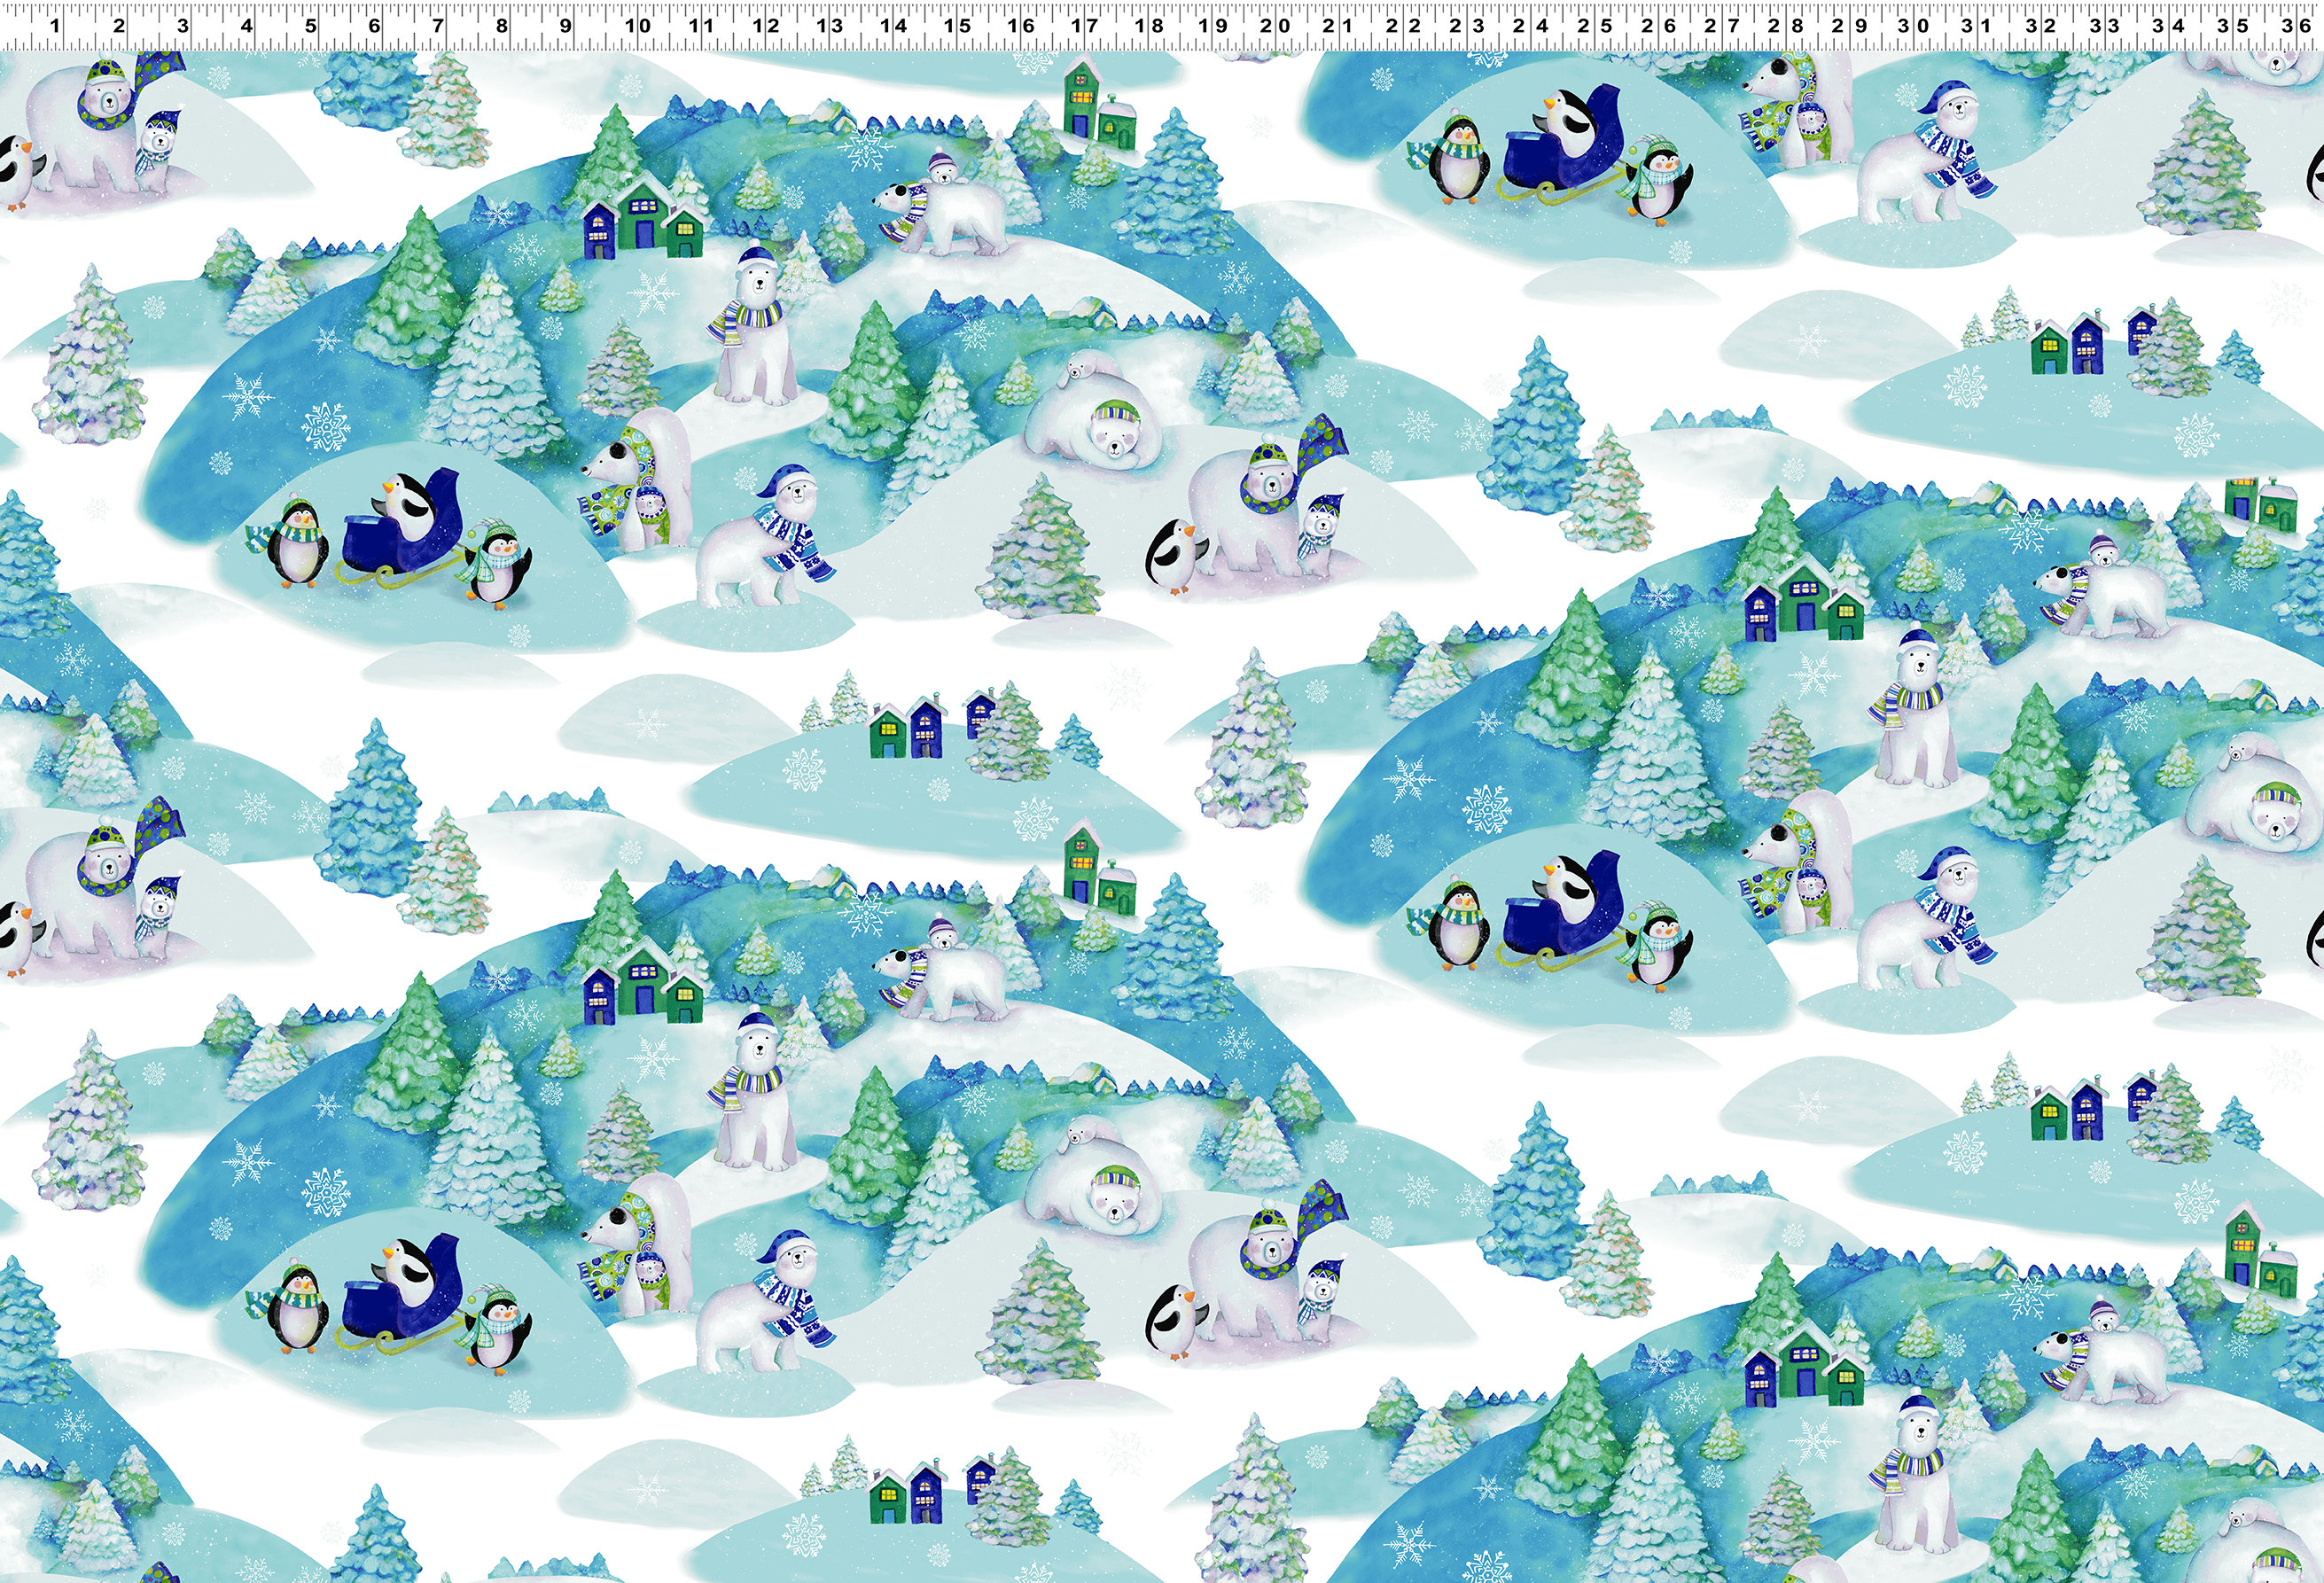Pick the ruler number 33 label
The height and width of the screenshot is (1583, 2324).
(x=2105, y=26)
